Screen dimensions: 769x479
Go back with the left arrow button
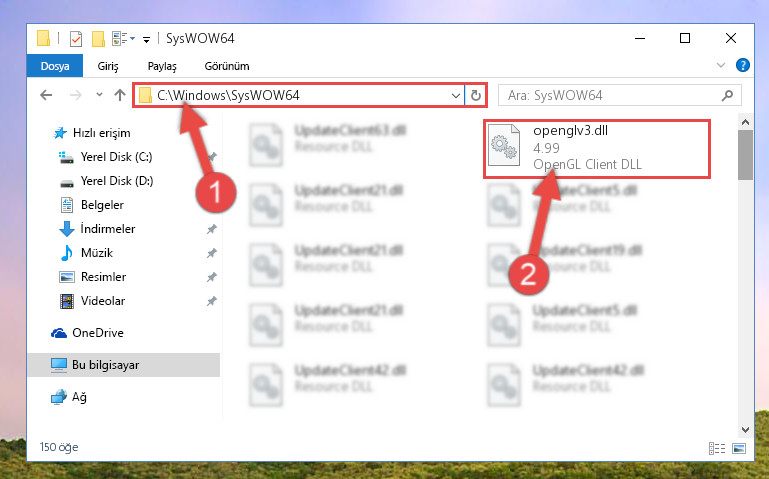[x=46, y=95]
